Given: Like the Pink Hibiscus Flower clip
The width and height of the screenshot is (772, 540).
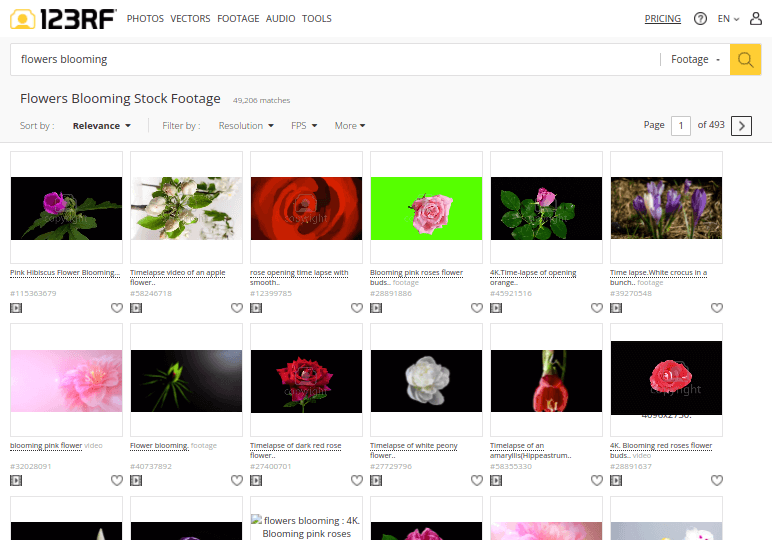Looking at the screenshot, I should 116,308.
